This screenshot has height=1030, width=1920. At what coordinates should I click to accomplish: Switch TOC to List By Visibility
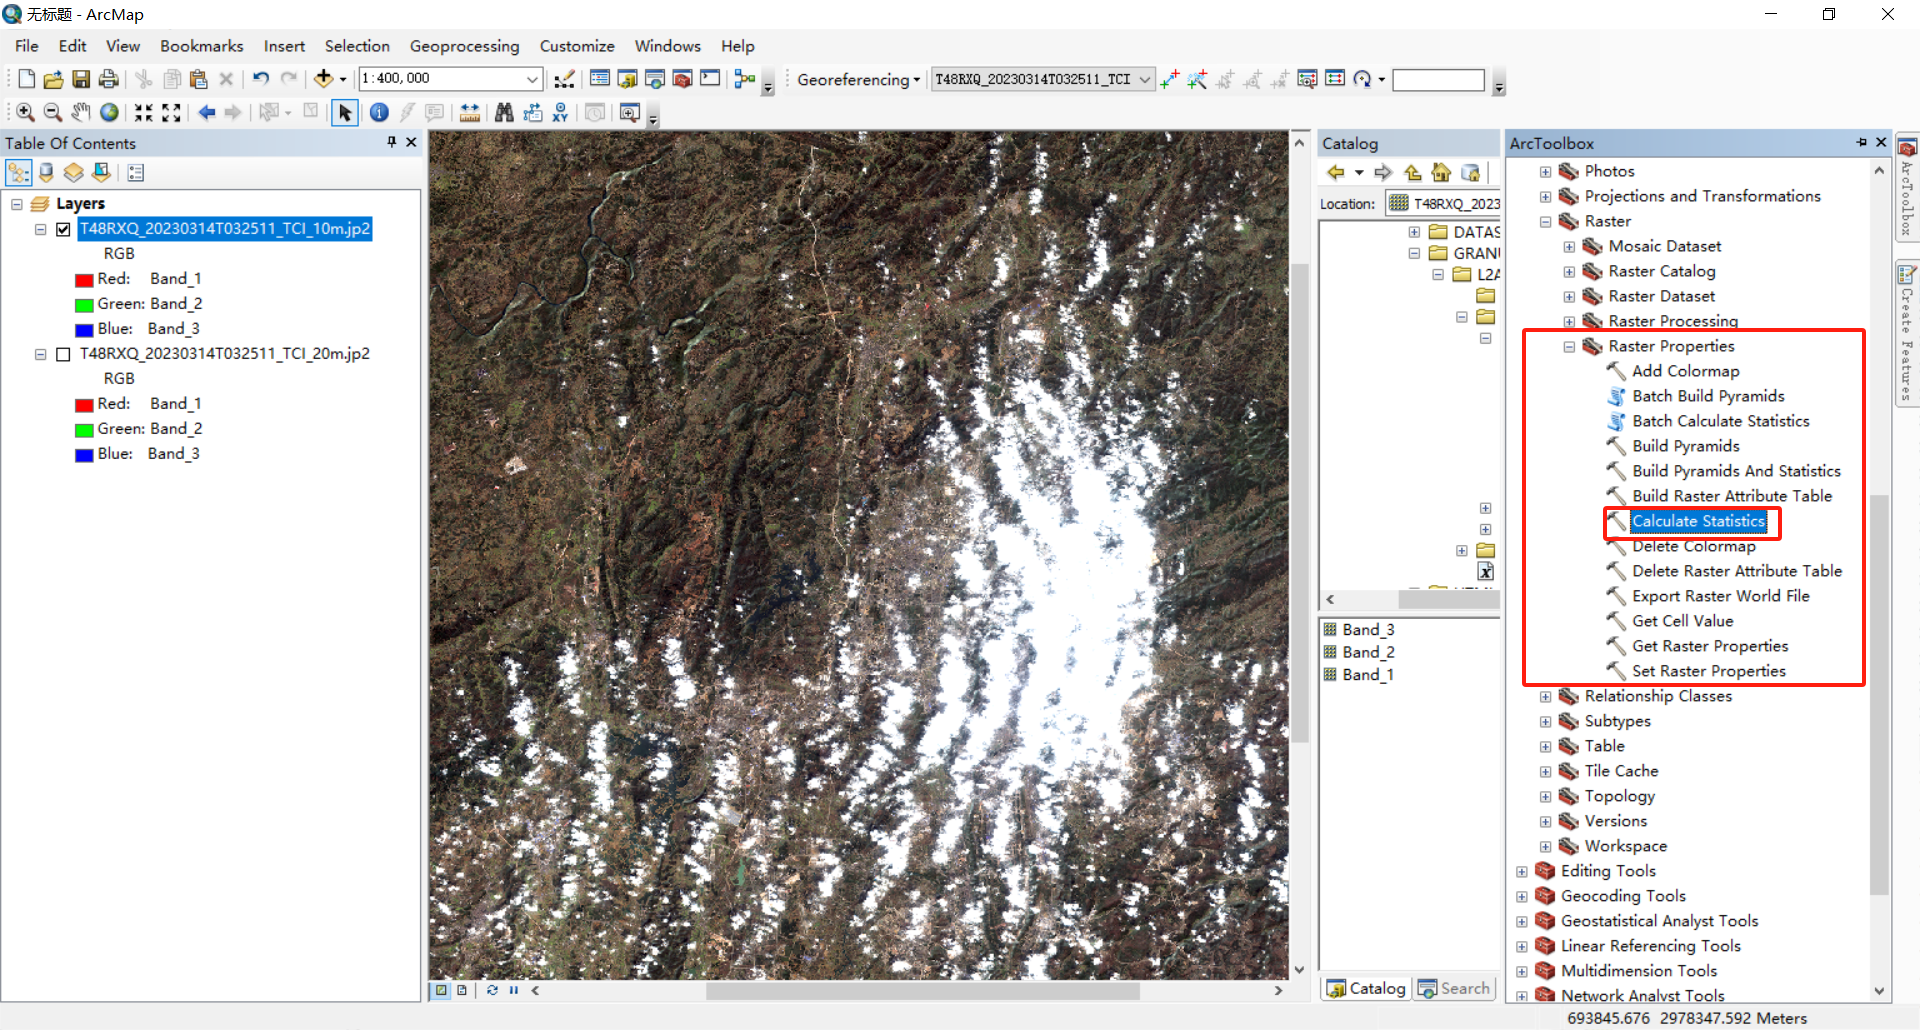click(x=74, y=173)
